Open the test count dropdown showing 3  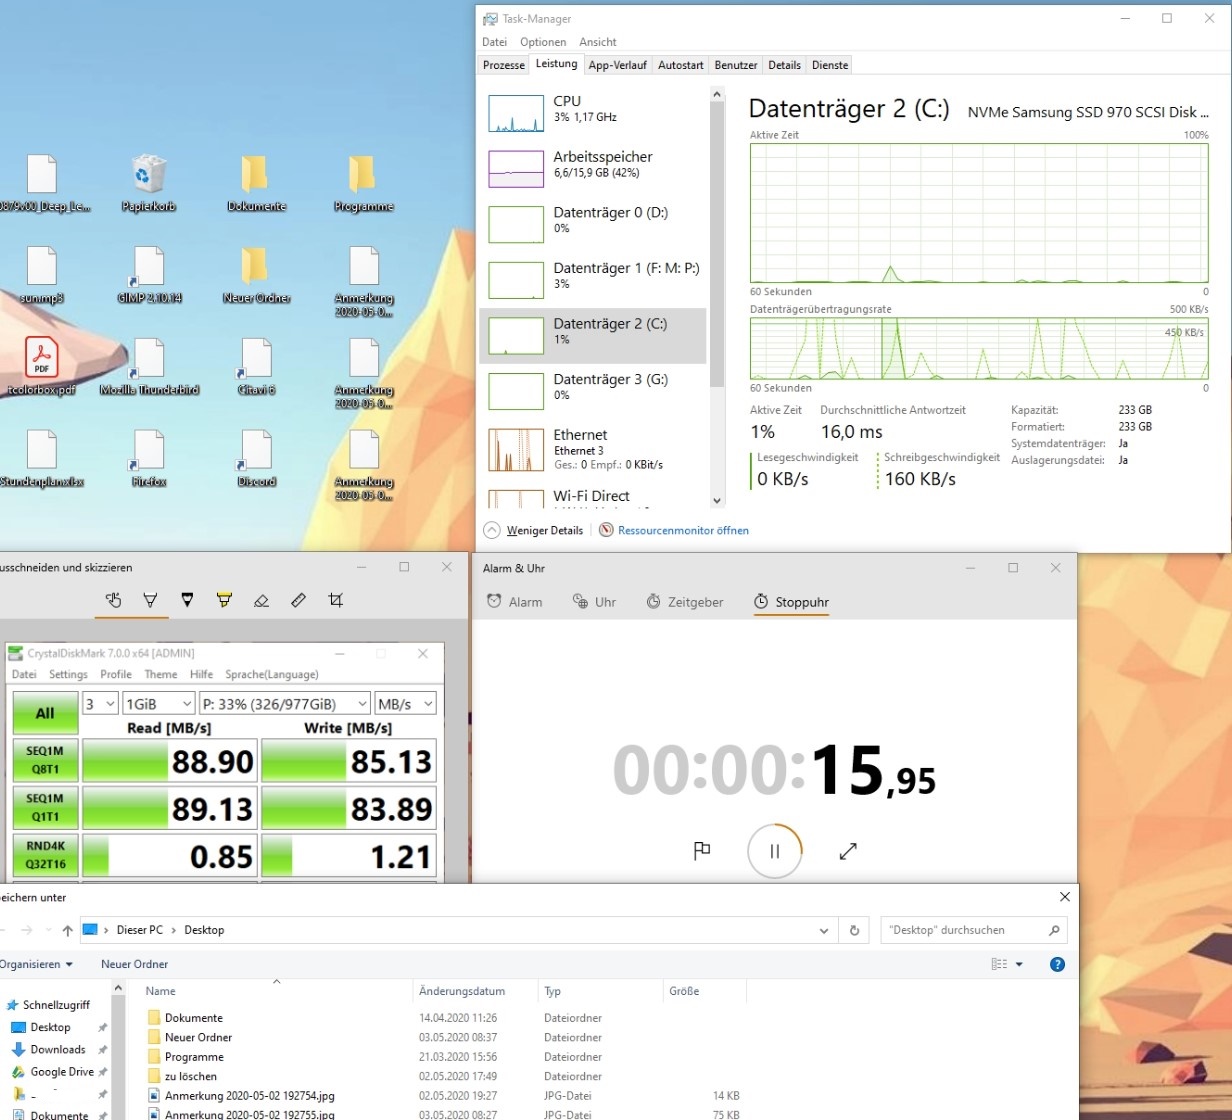coord(100,703)
